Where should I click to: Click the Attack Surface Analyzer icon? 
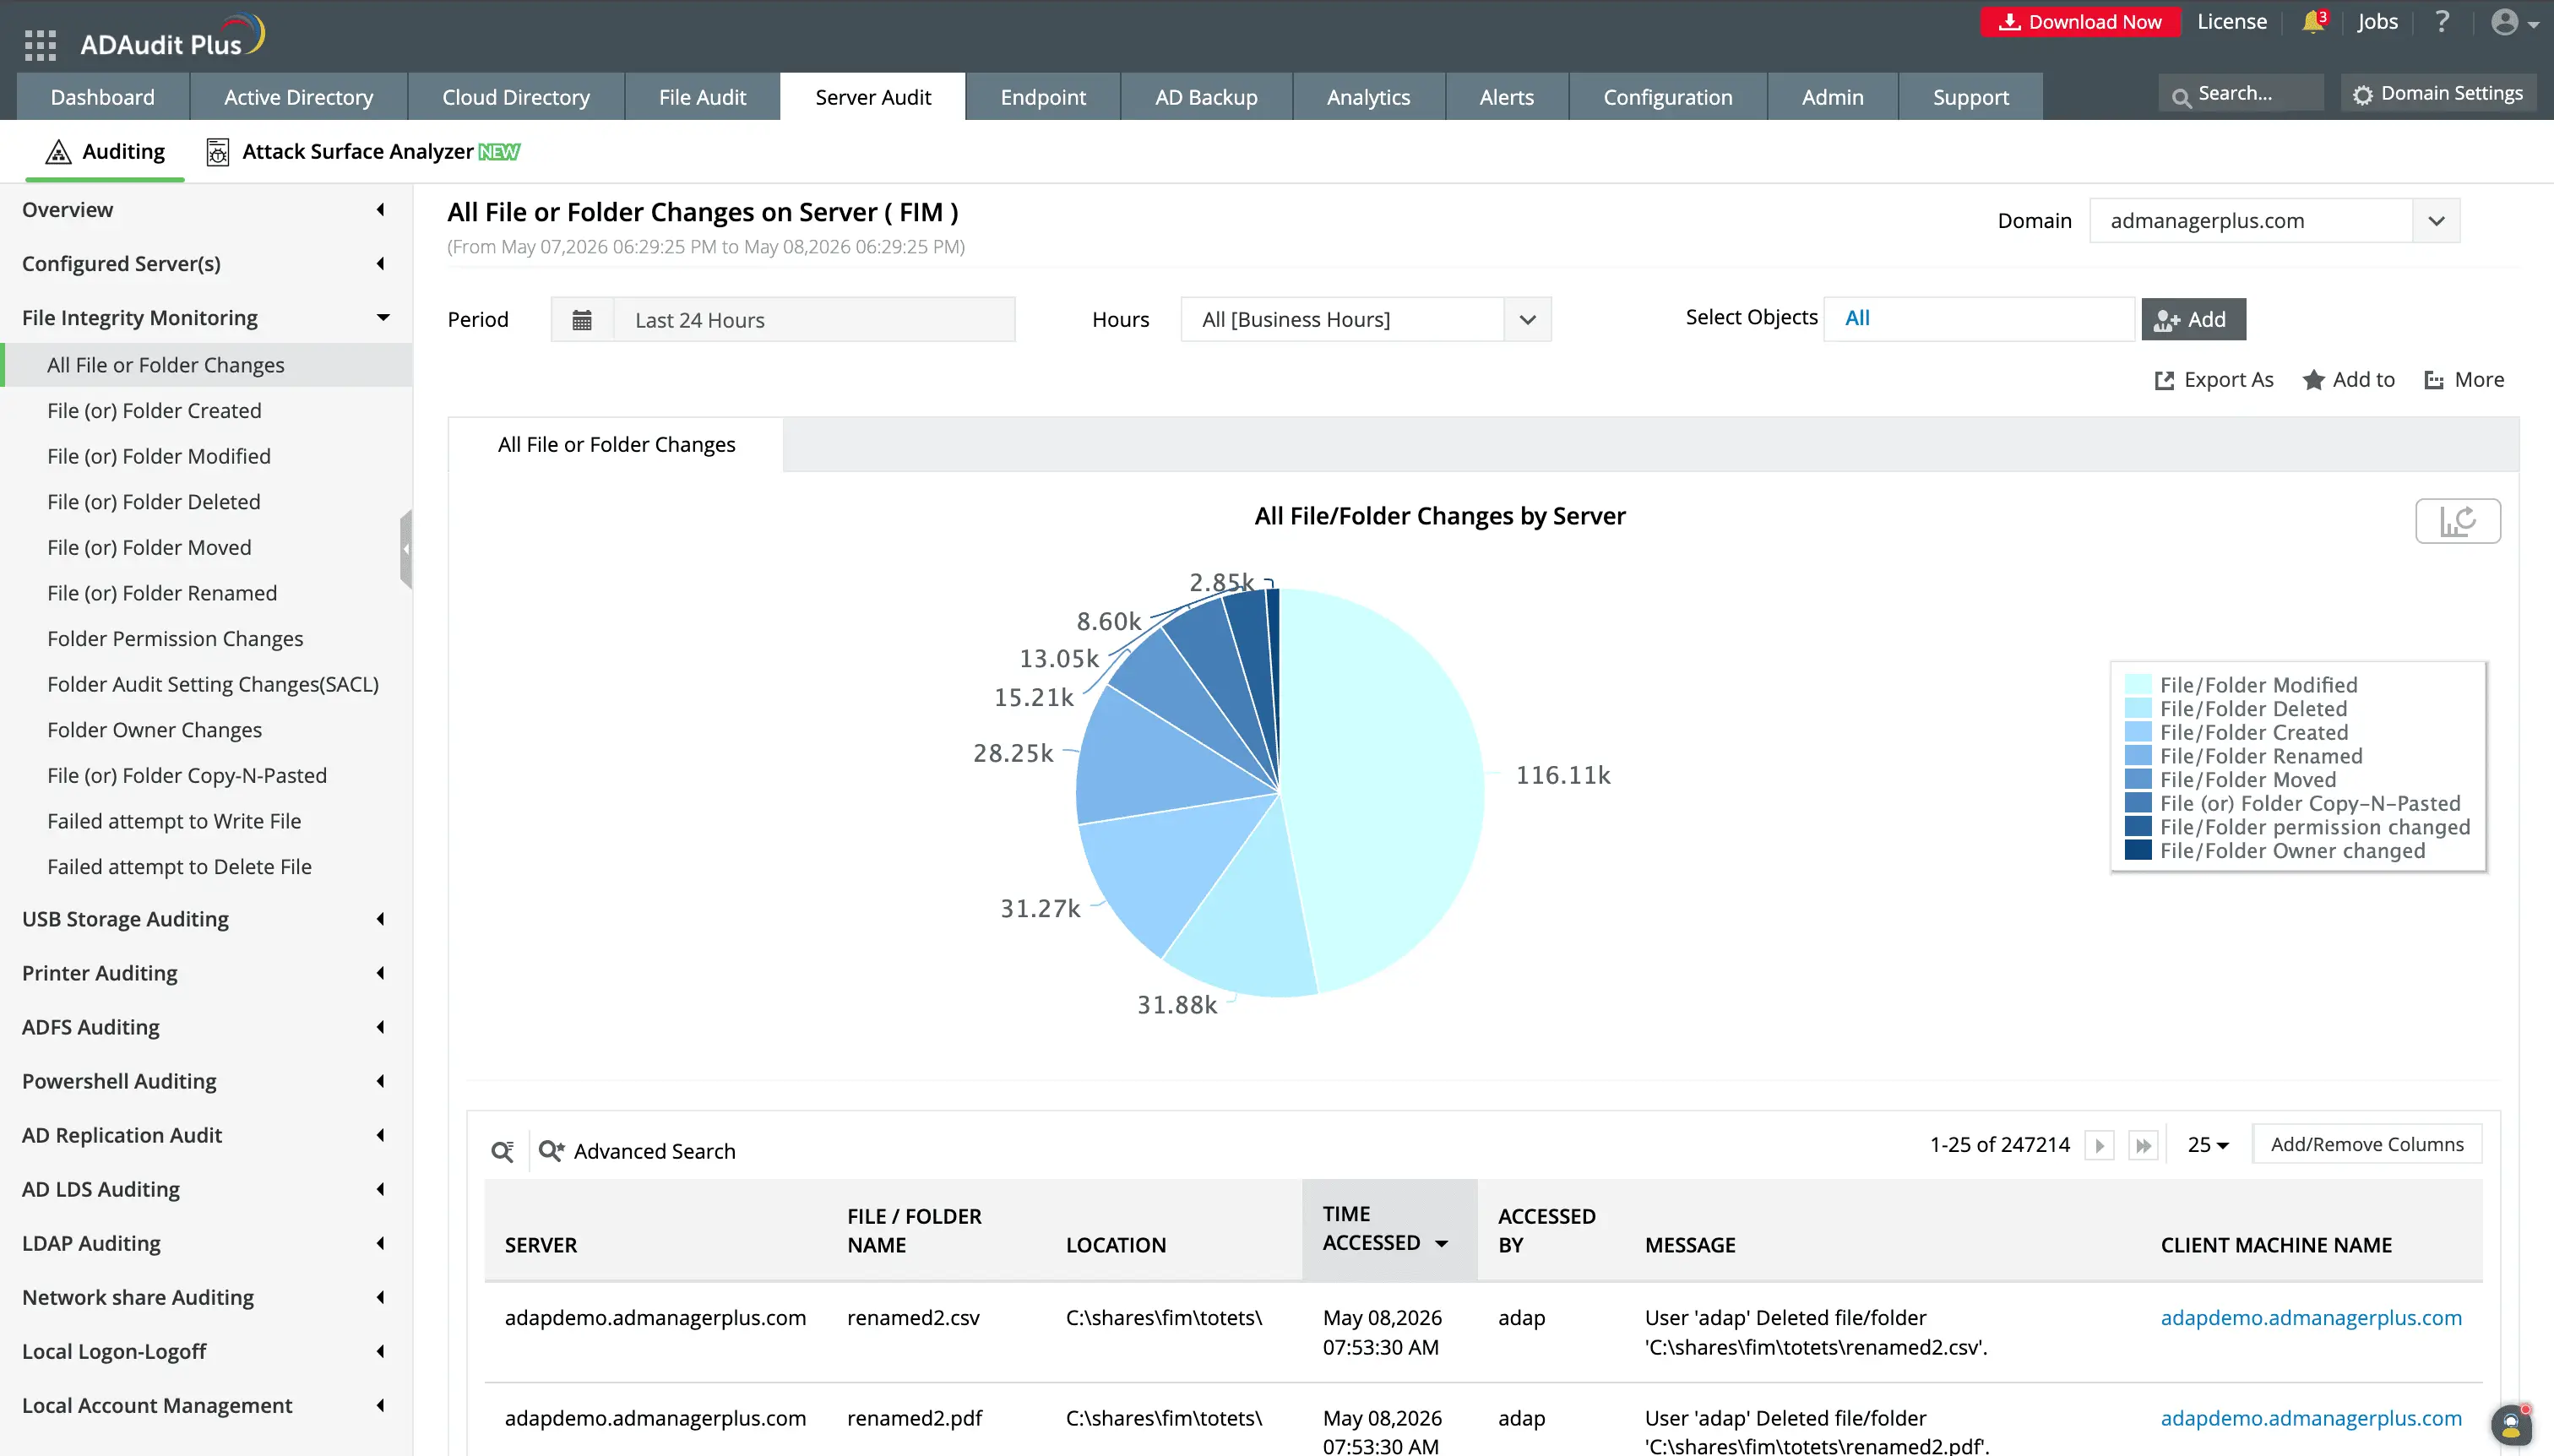pyautogui.click(x=217, y=152)
